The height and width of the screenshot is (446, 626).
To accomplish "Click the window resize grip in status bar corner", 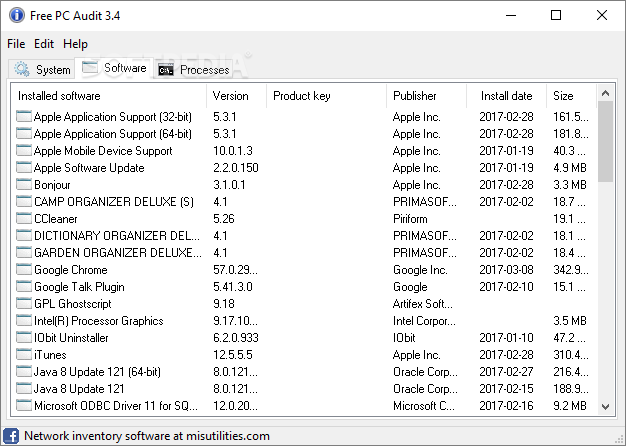I will pyautogui.click(x=620, y=440).
